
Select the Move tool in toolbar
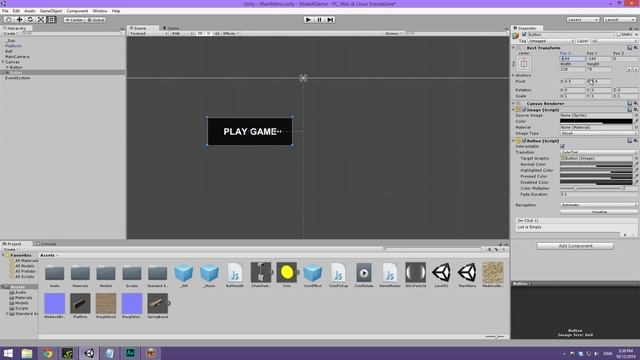[19, 20]
